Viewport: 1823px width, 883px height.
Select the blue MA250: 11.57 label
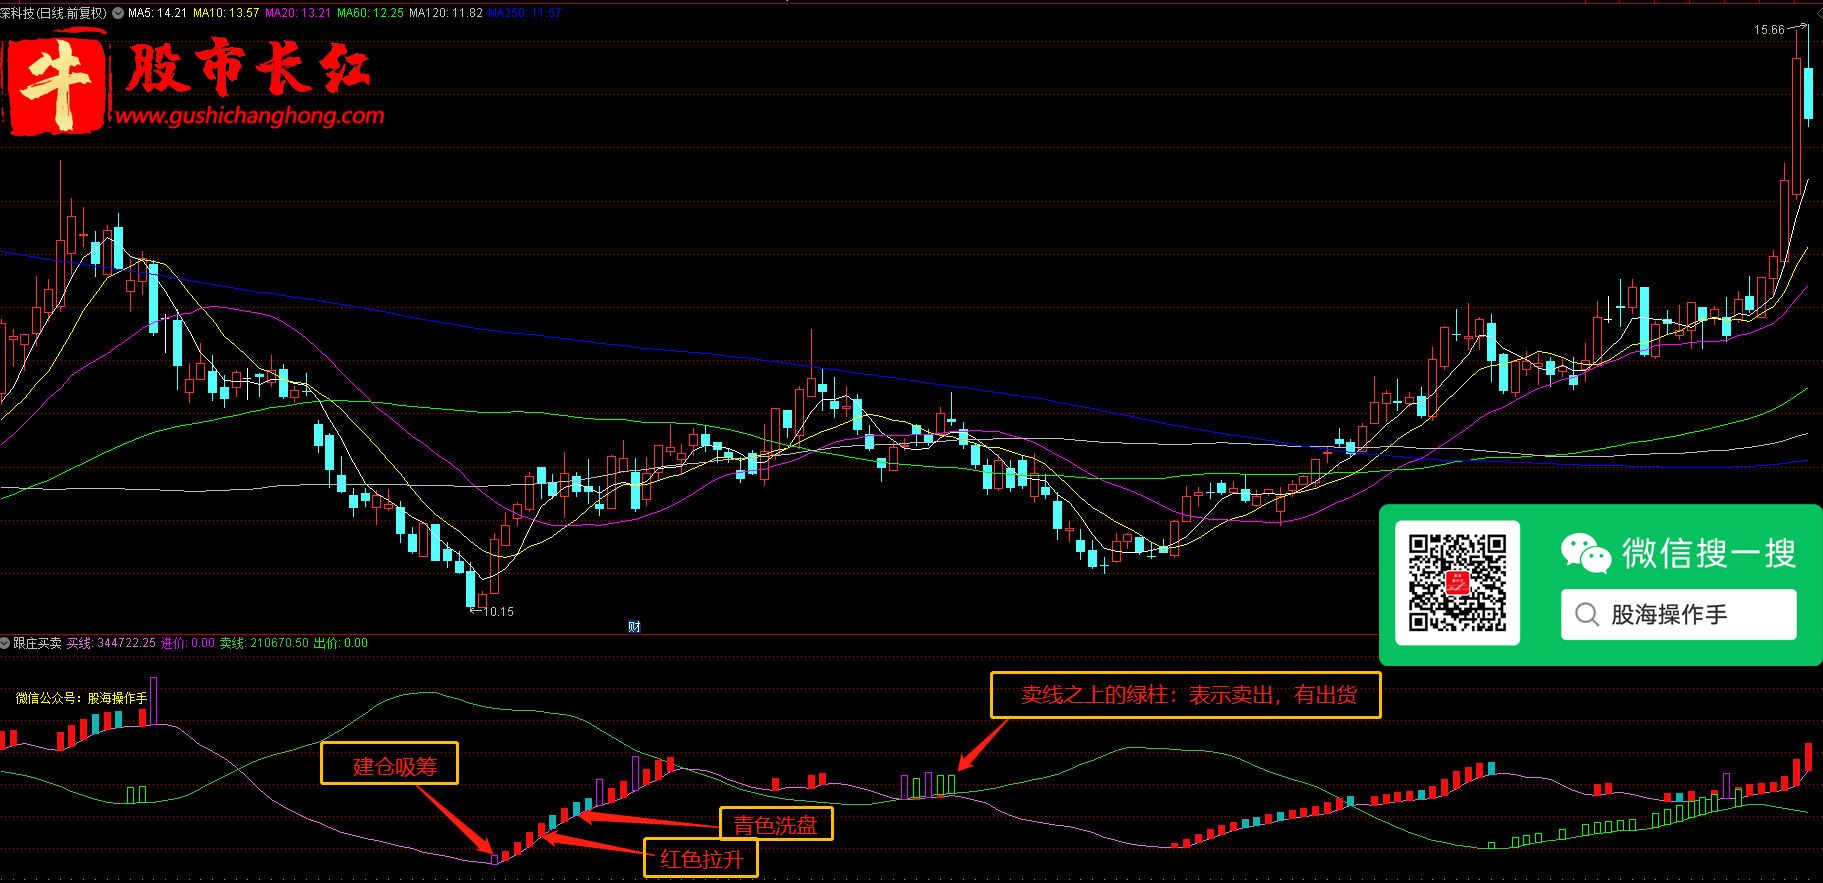click(525, 13)
